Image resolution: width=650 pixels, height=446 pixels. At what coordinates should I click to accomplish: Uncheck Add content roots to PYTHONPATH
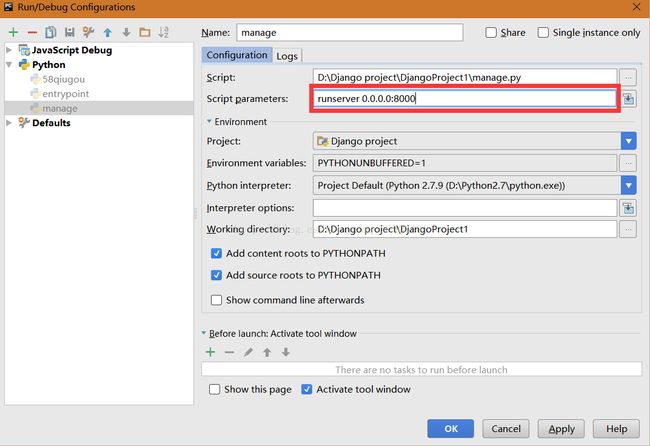216,253
